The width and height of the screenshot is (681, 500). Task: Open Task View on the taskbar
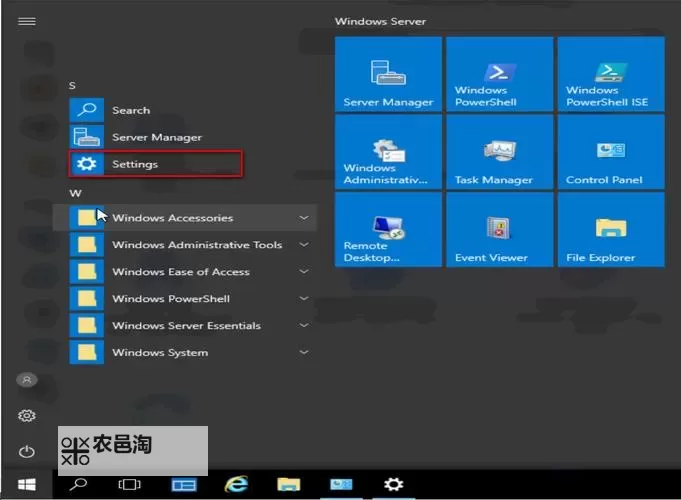(129, 484)
